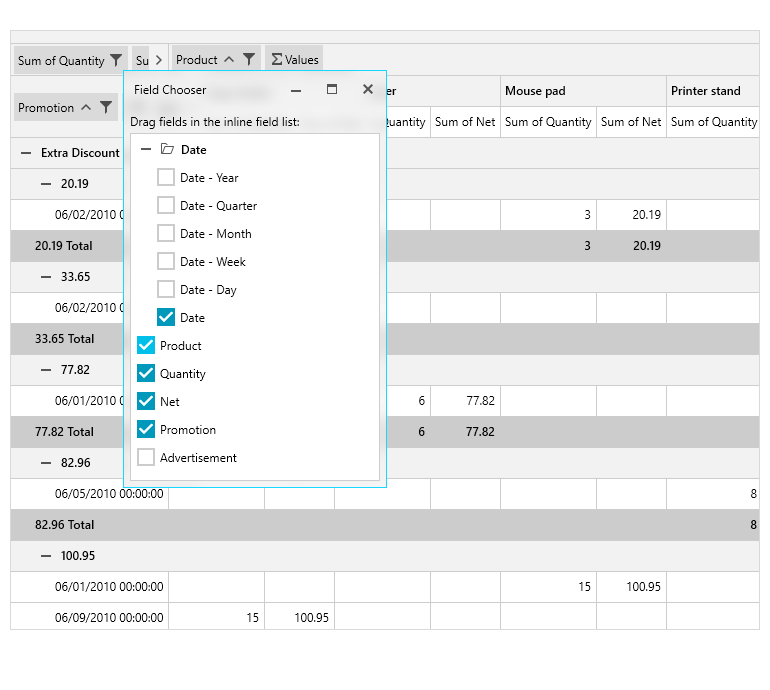Uncheck the Promotion field checkbox
The width and height of the screenshot is (770, 690).
click(x=146, y=430)
